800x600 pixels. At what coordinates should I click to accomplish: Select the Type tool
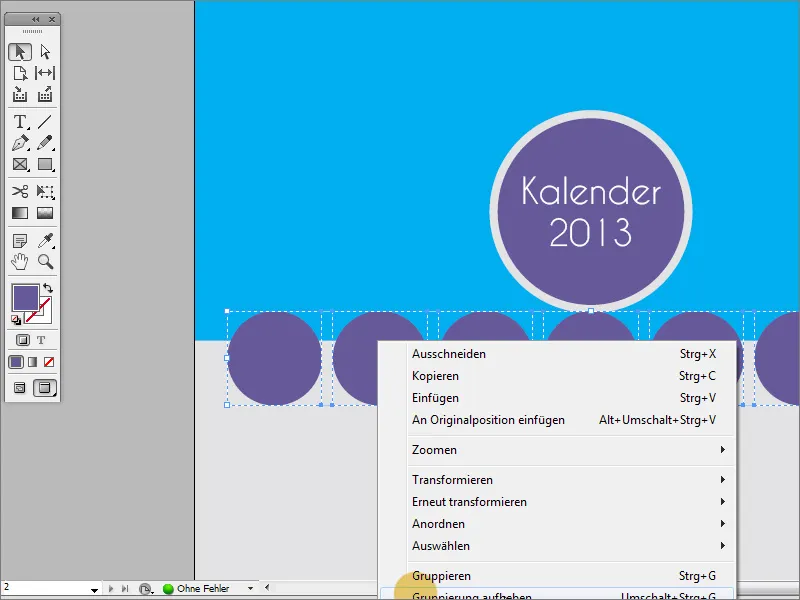click(20, 122)
